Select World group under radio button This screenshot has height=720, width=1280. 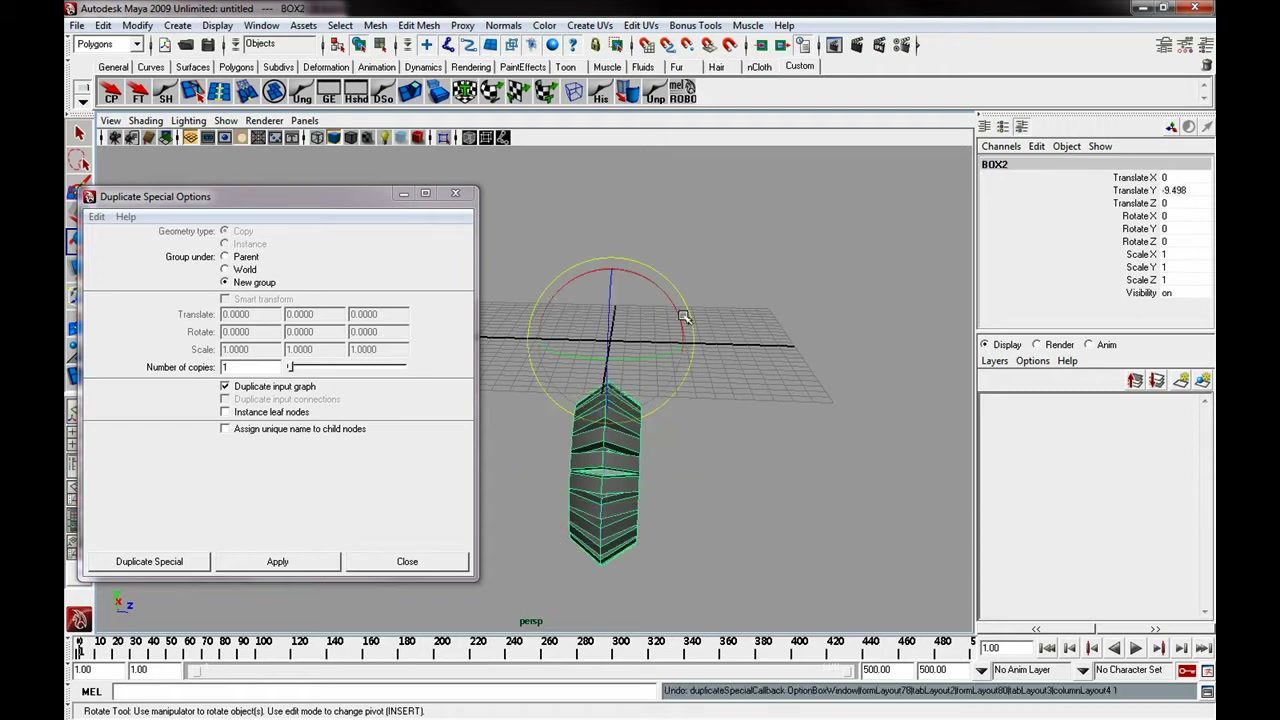click(x=224, y=270)
